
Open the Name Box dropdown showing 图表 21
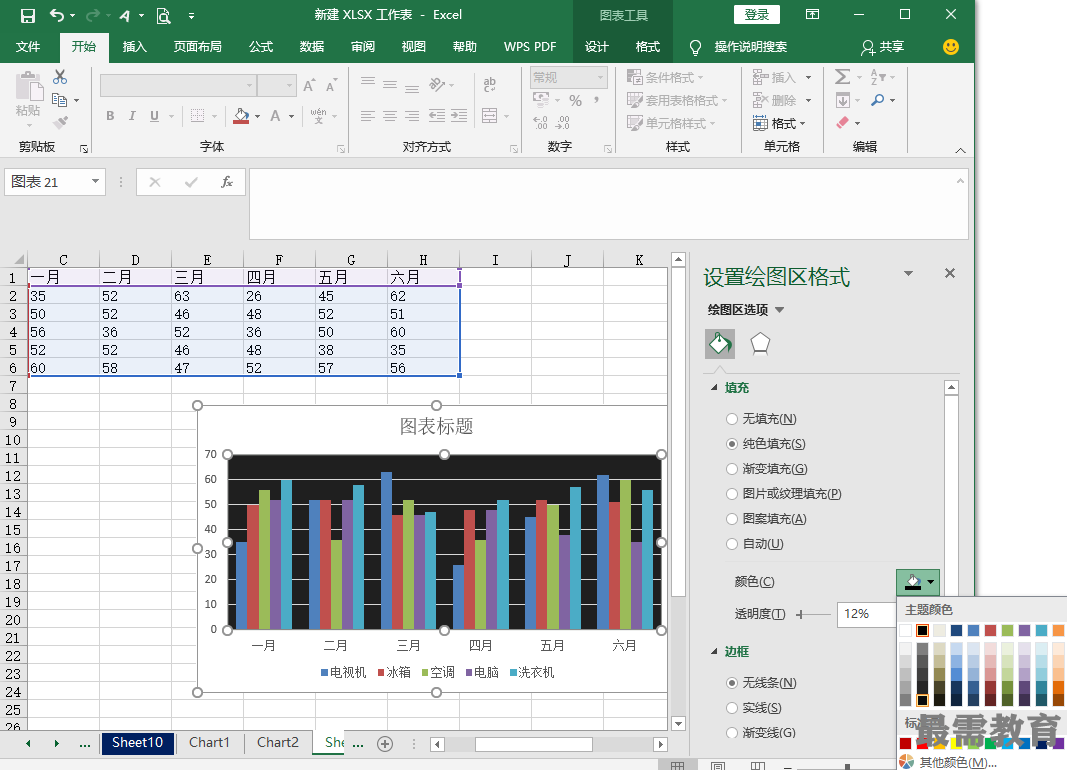(x=95, y=182)
